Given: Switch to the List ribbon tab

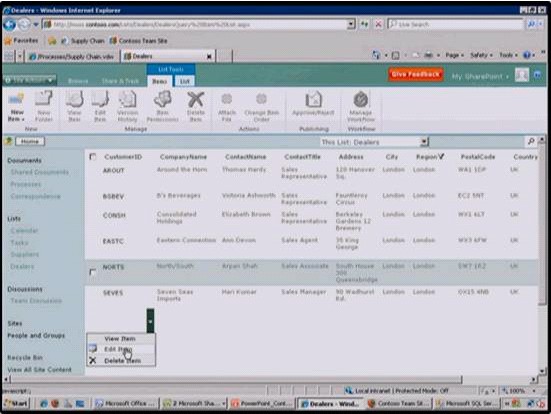Looking at the screenshot, I should click(x=184, y=81).
